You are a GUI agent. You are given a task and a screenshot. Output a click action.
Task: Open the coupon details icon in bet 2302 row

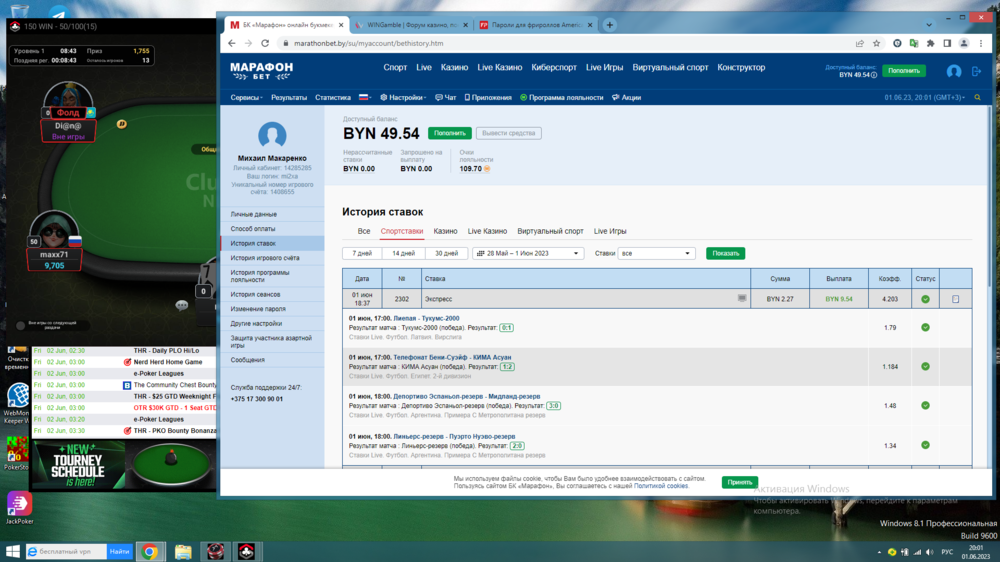(955, 299)
